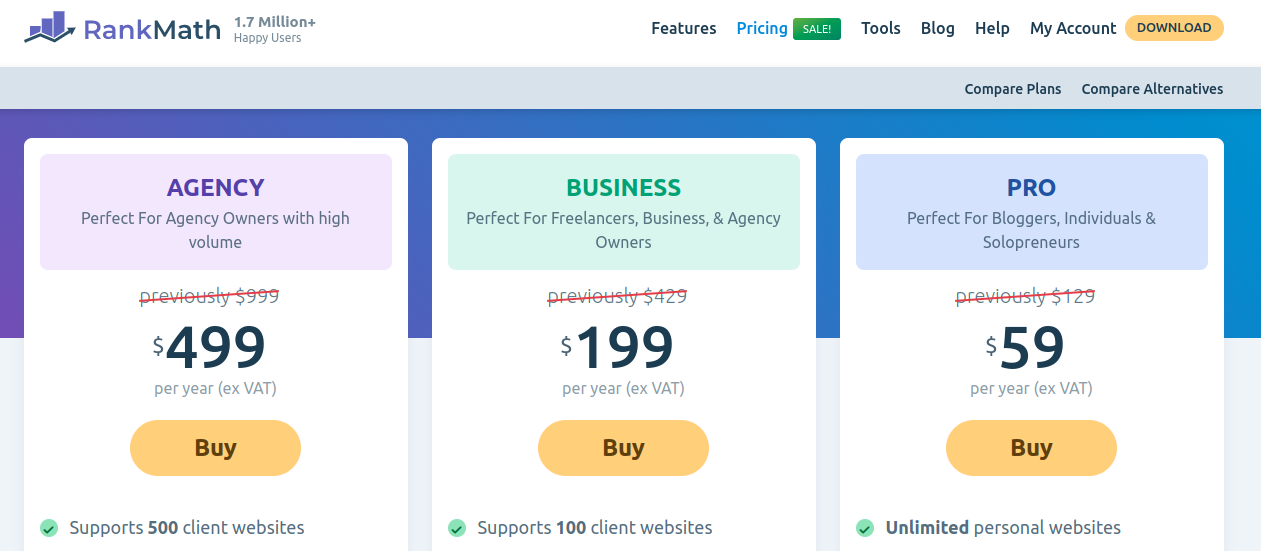Viewport: 1261px width, 551px height.
Task: Click 'Perfect For Agency Owners with high volume'
Action: tap(216, 230)
